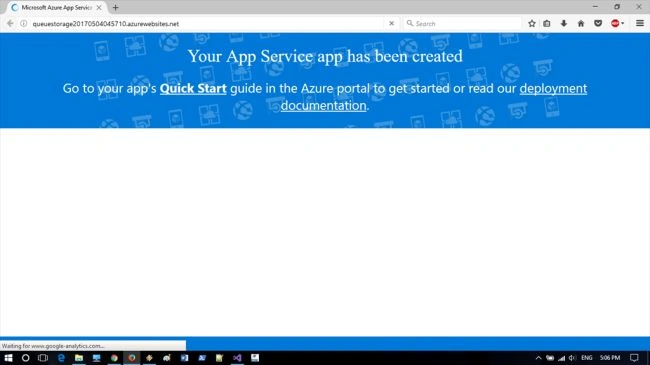Switch to Google Chrome on taskbar
650x365 pixels.
[114, 358]
